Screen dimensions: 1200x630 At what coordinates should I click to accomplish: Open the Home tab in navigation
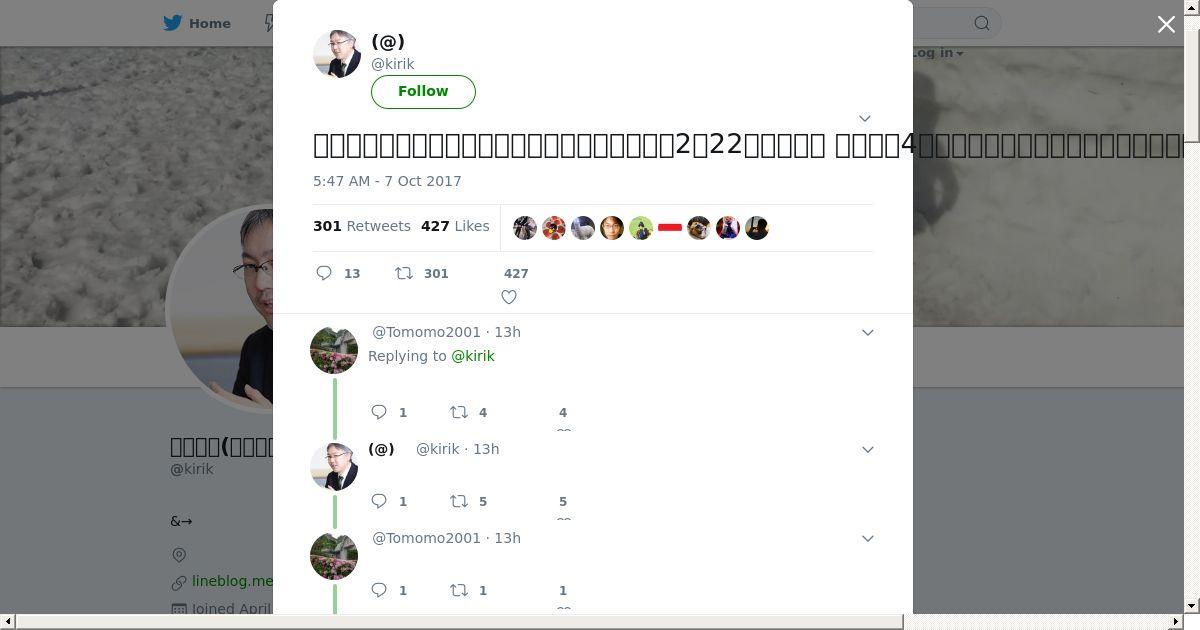(x=198, y=23)
